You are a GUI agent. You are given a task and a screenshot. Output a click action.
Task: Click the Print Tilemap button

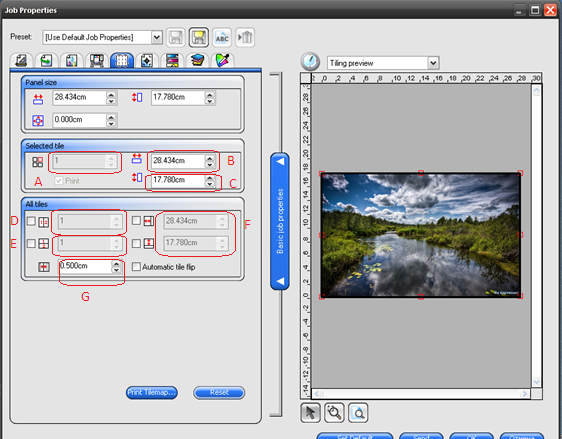pos(152,392)
